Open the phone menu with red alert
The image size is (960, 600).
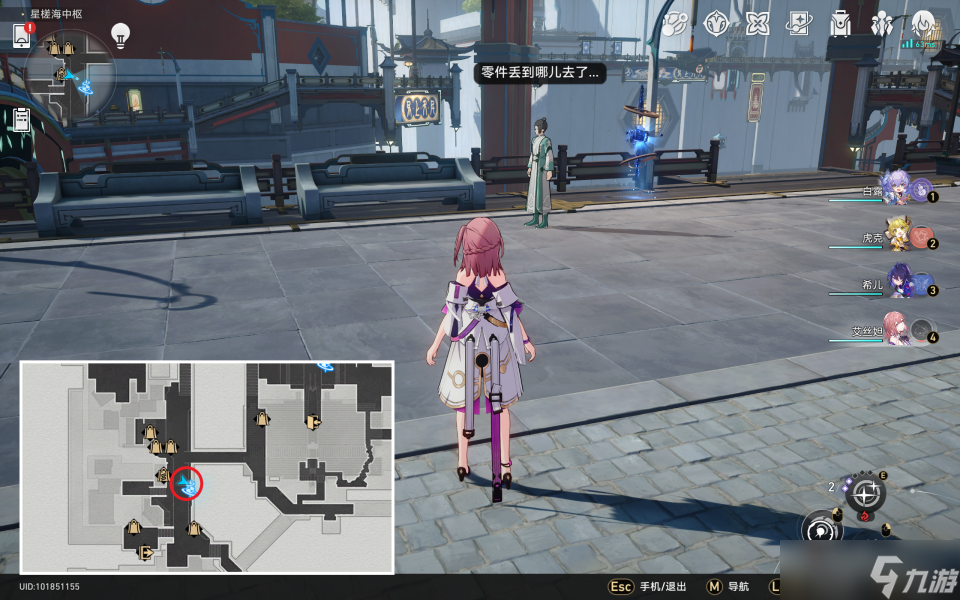(x=22, y=36)
